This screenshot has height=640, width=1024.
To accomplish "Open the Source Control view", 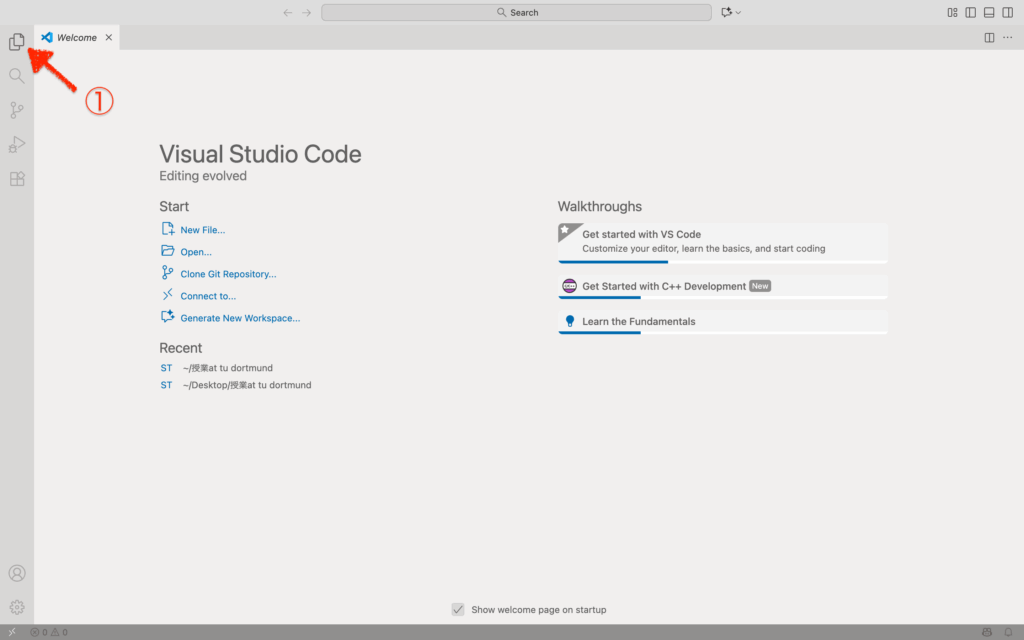I will (16, 110).
